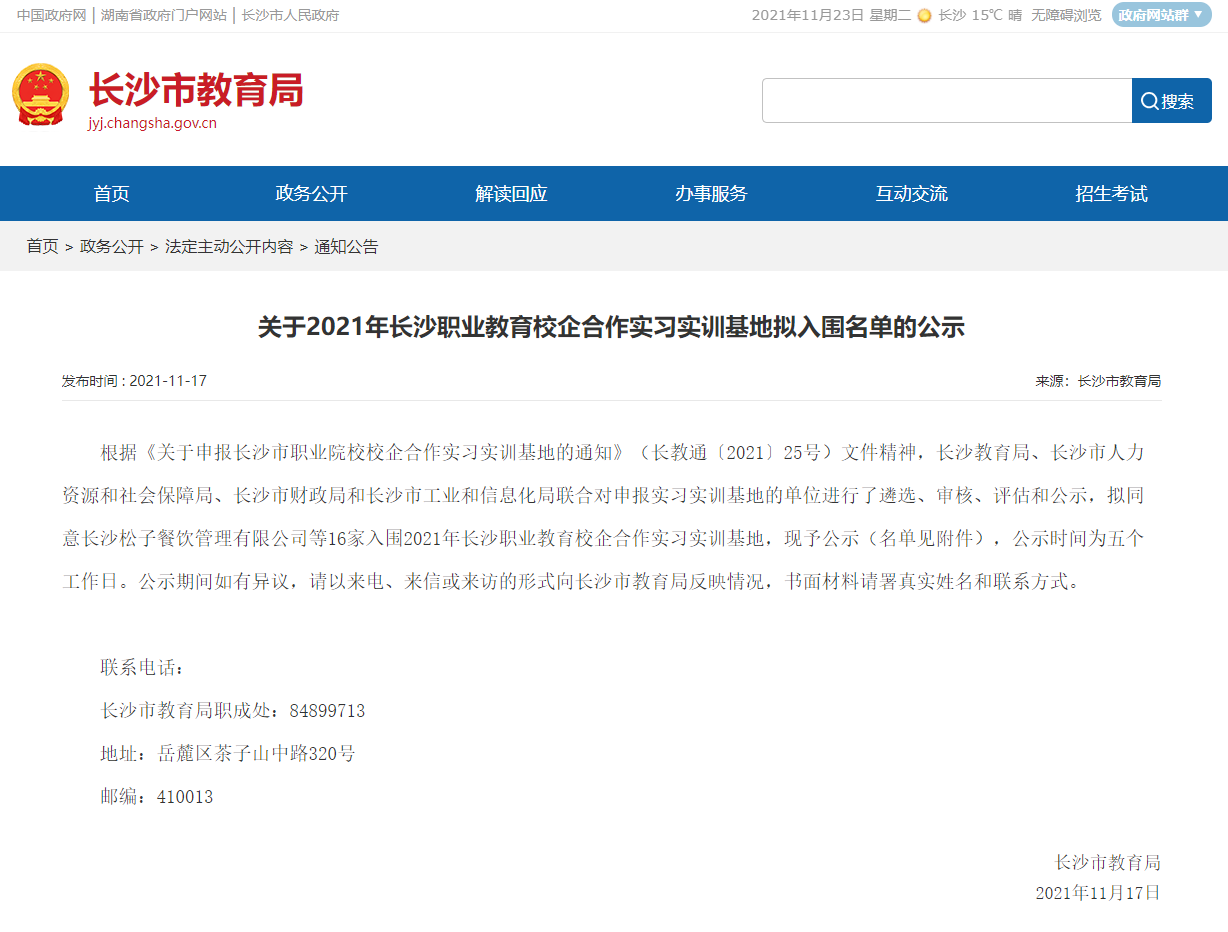Click the 中国政府网 top link

tap(51, 16)
